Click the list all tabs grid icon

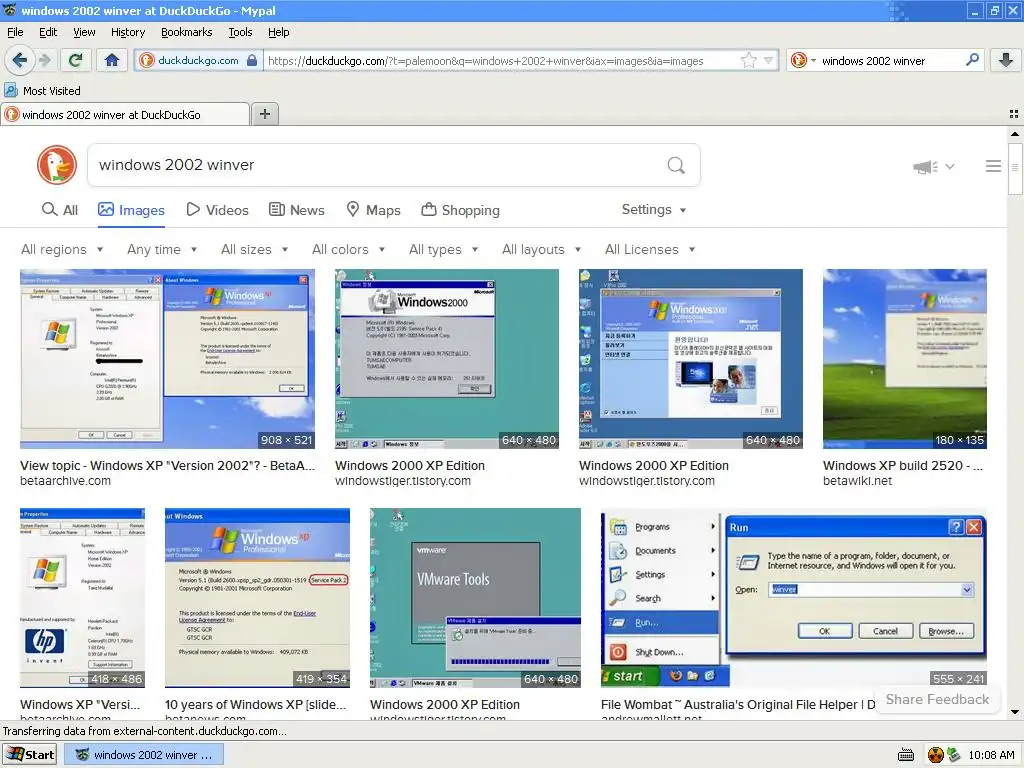click(1014, 114)
